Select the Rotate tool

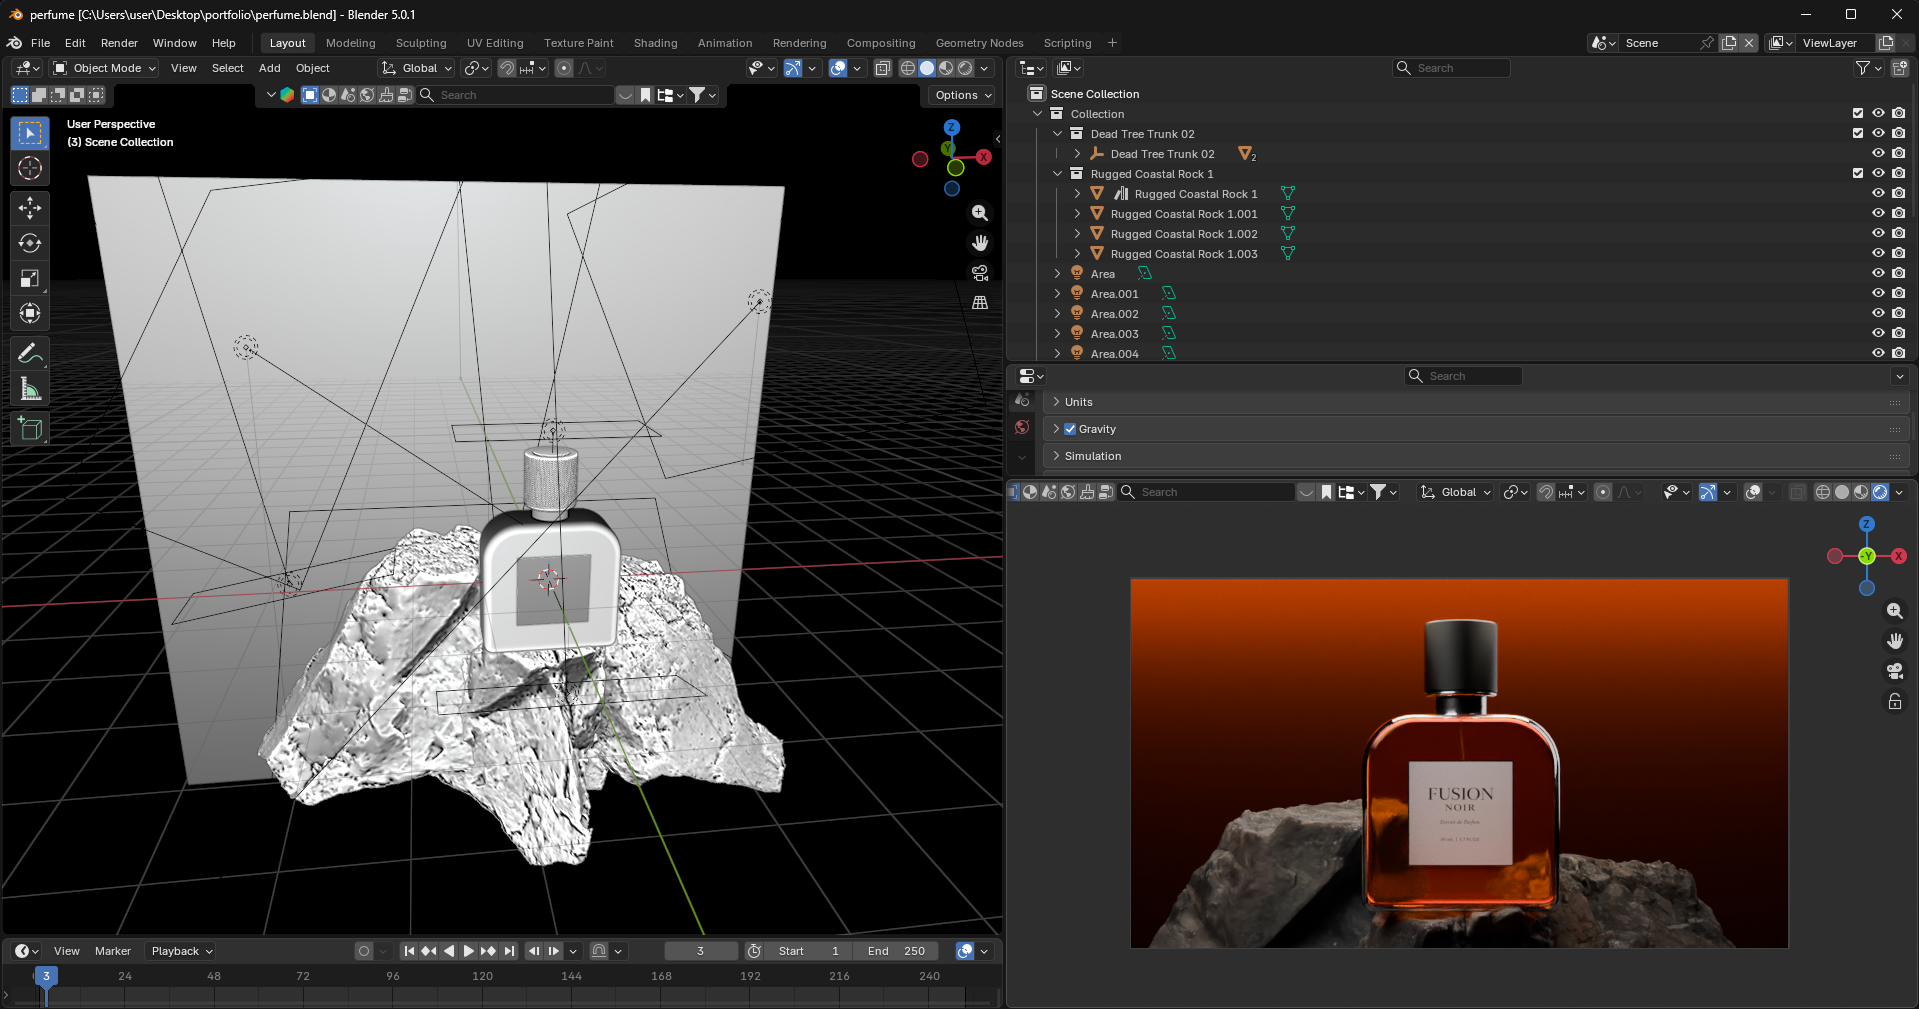pyautogui.click(x=30, y=243)
